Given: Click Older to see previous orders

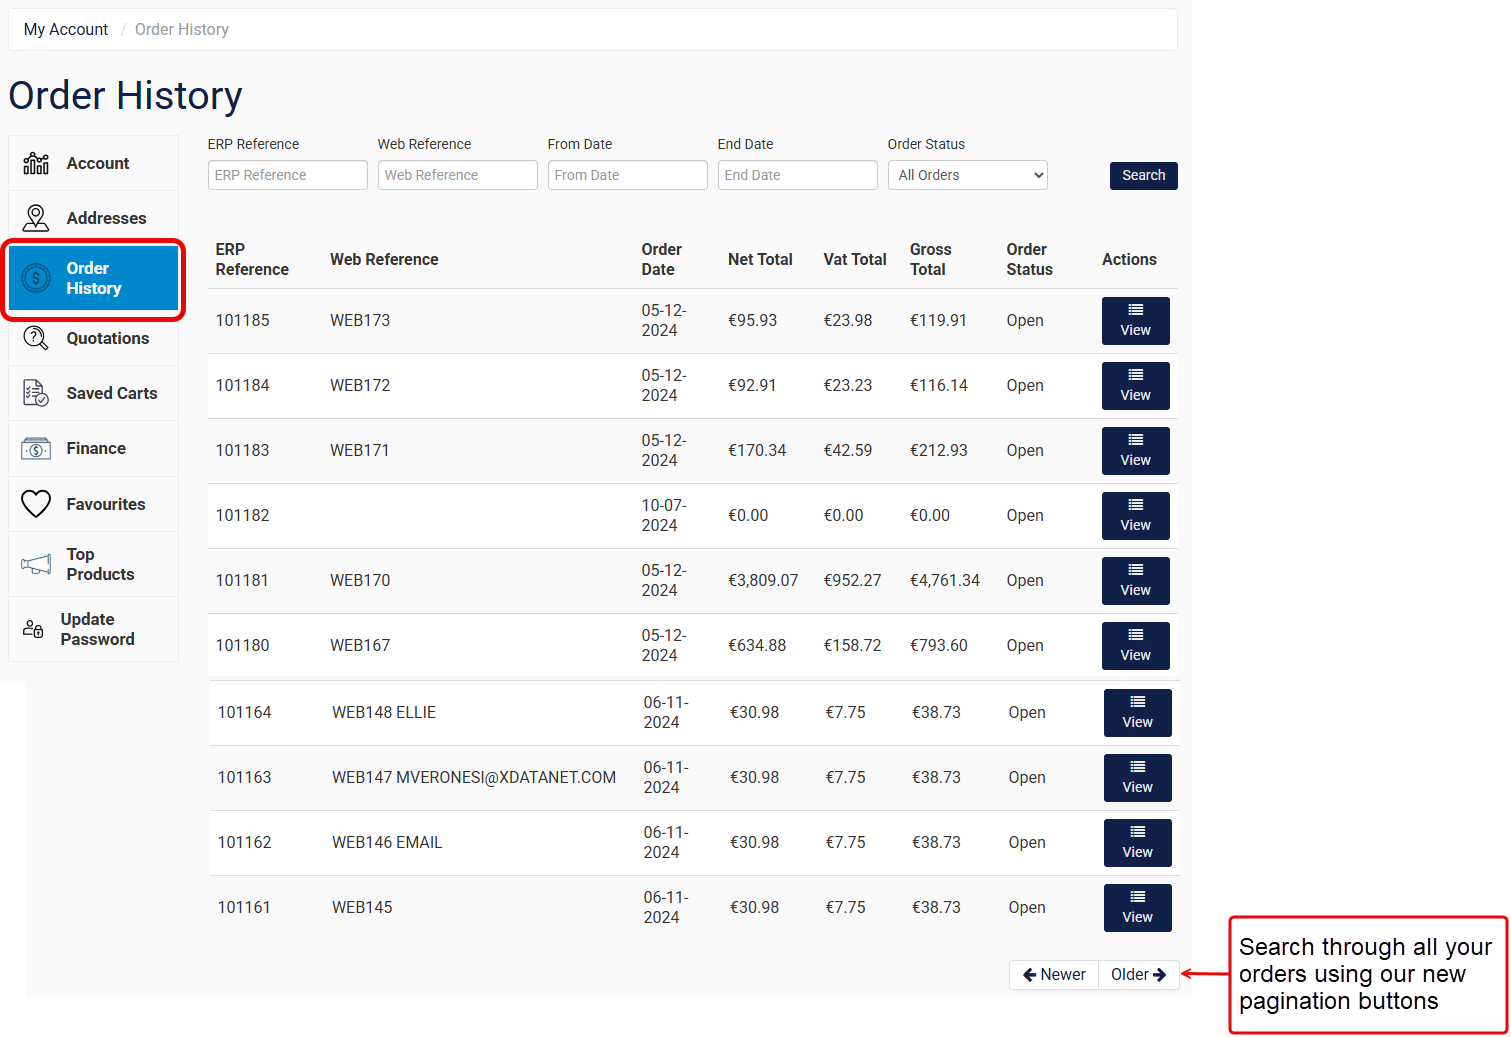Looking at the screenshot, I should pos(1137,974).
